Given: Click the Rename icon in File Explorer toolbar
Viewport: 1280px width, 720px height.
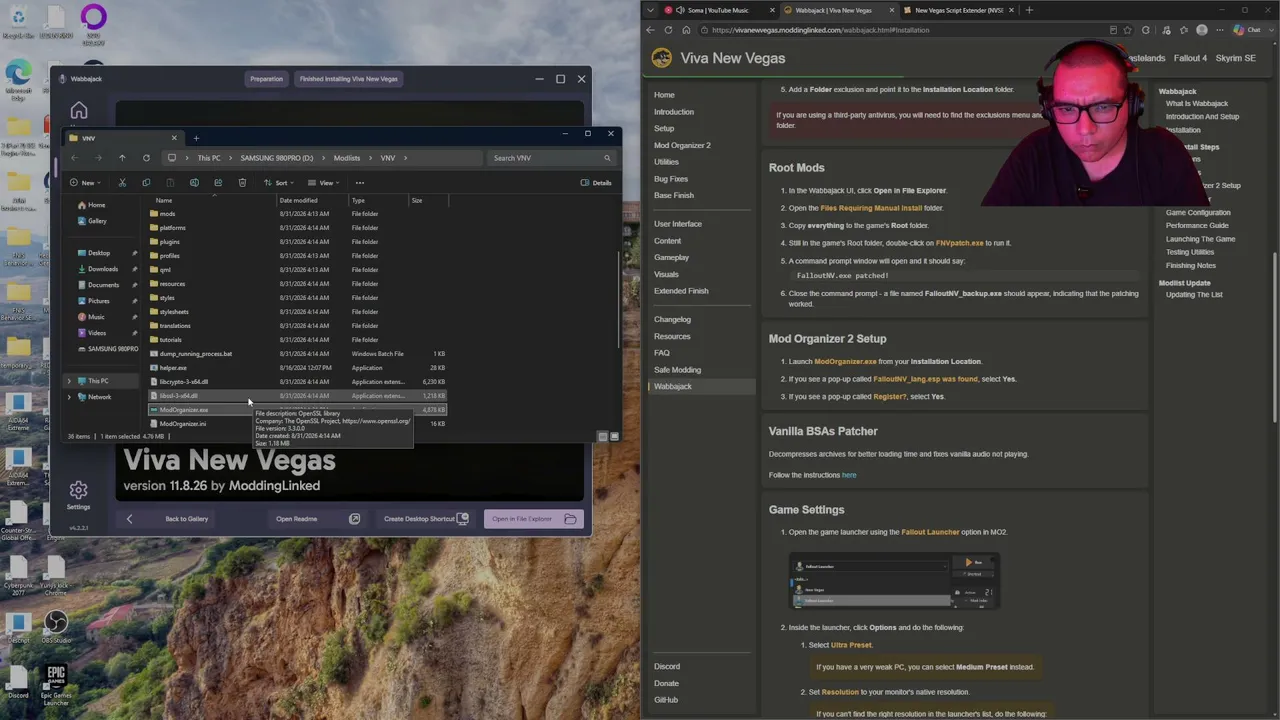Looking at the screenshot, I should click(194, 183).
